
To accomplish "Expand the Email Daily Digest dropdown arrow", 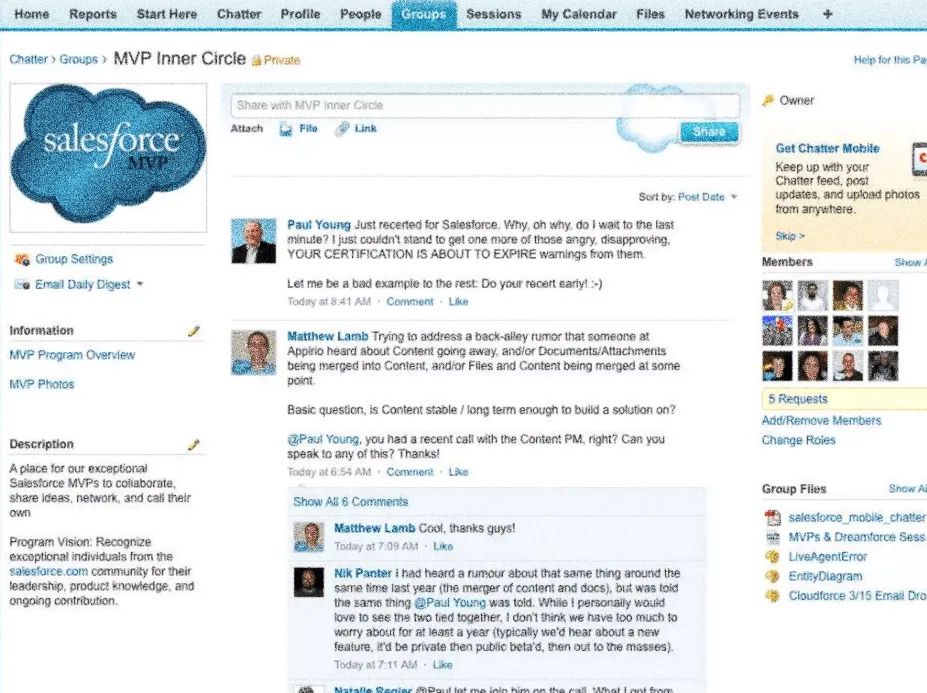I will [140, 284].
